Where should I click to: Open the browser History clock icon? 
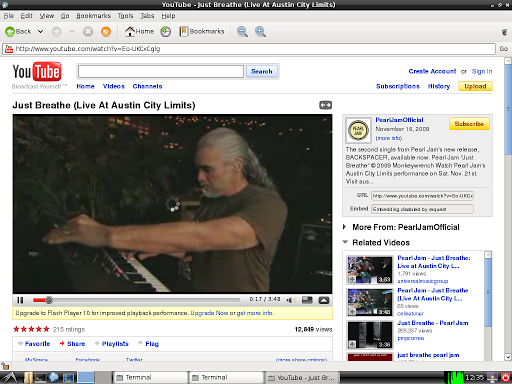pos(166,32)
